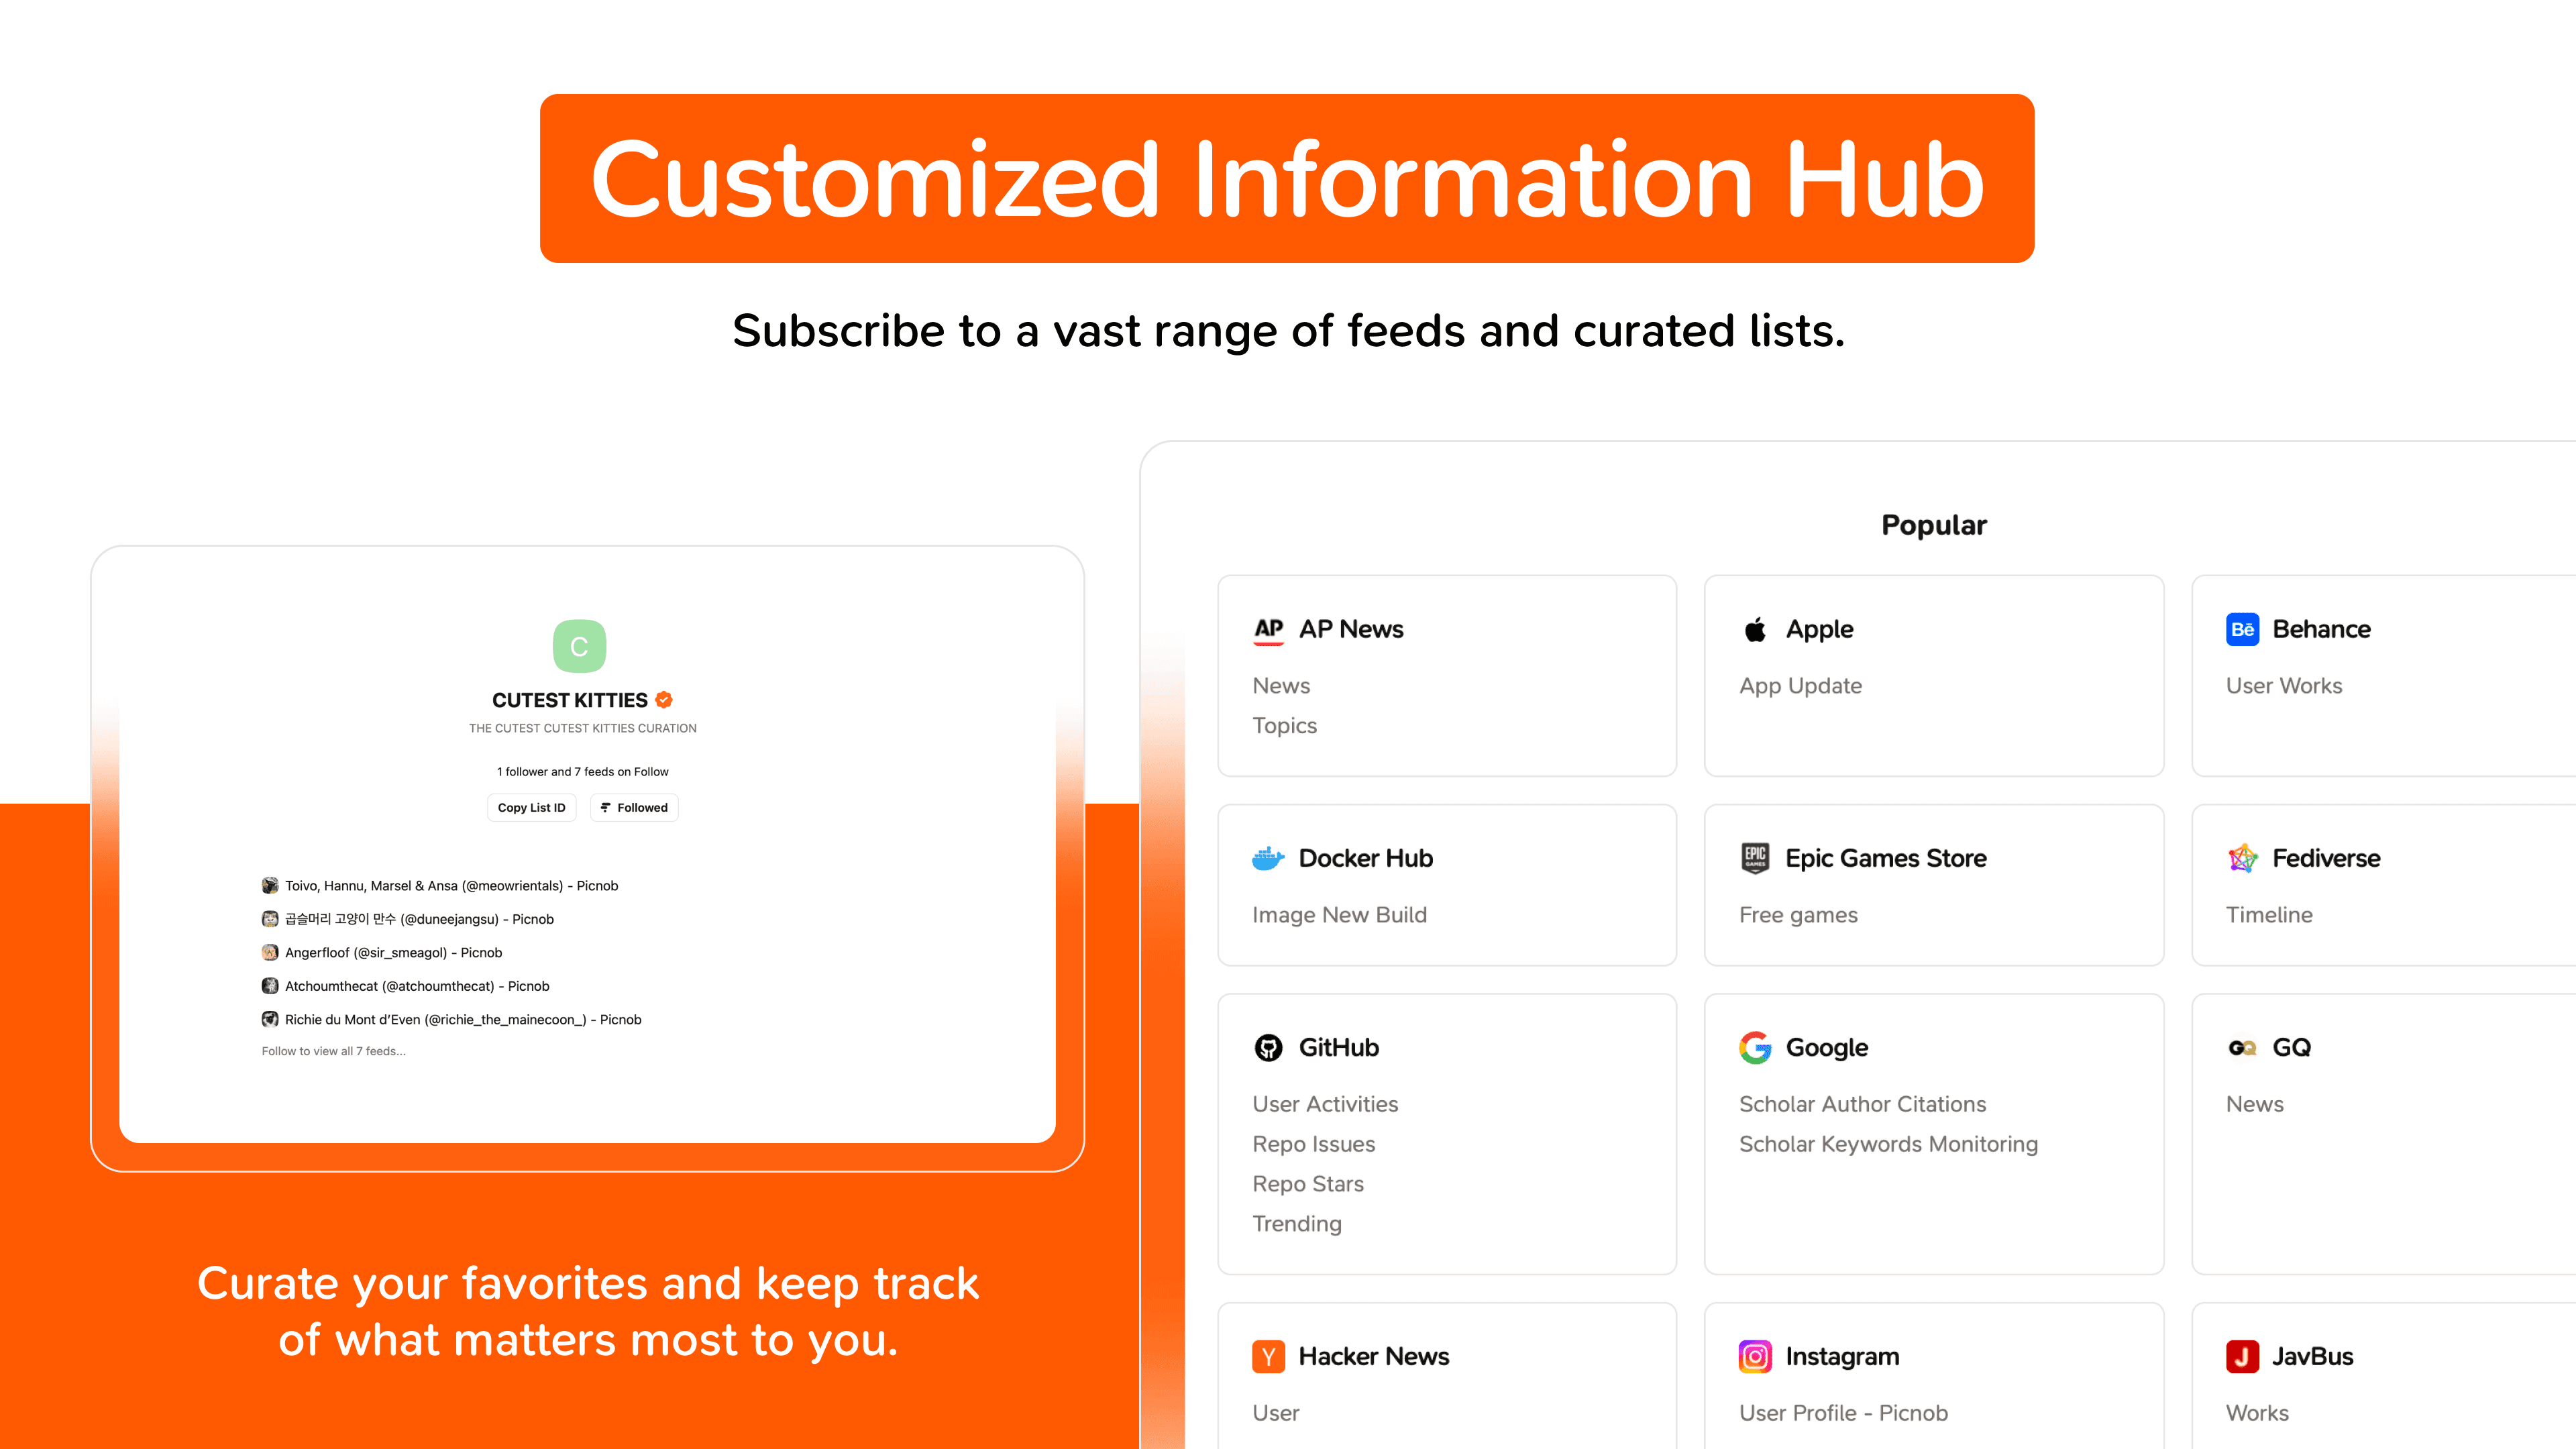Click the Behance icon
Viewport: 2576px width, 1449px height.
tap(2242, 628)
